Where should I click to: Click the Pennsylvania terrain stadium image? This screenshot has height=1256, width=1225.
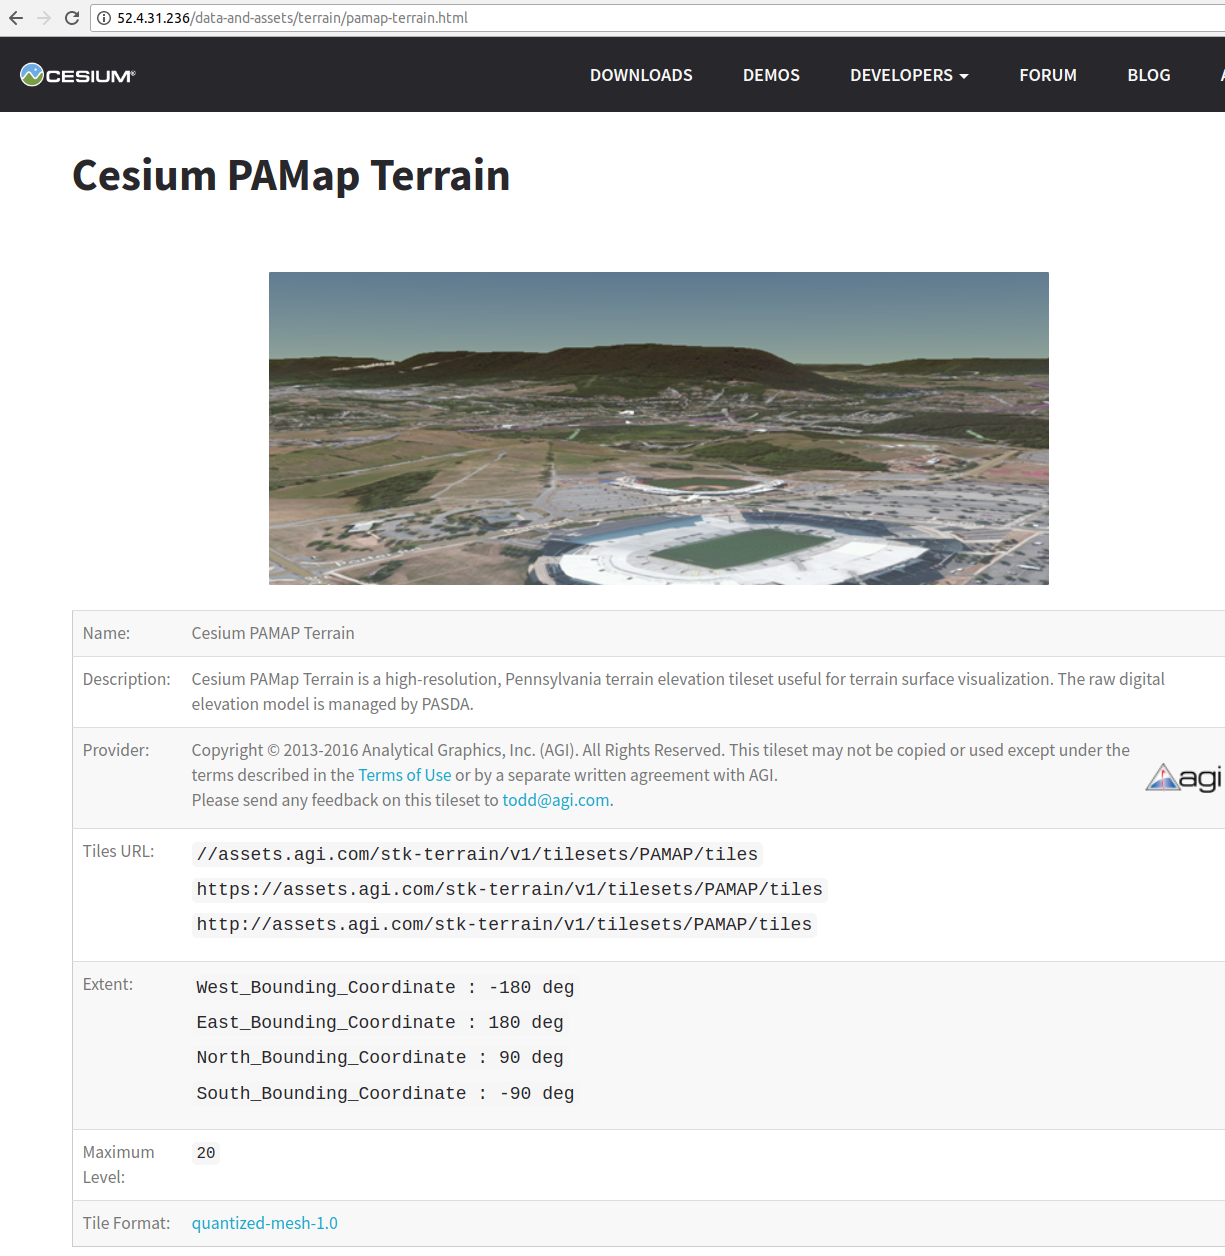pos(659,428)
